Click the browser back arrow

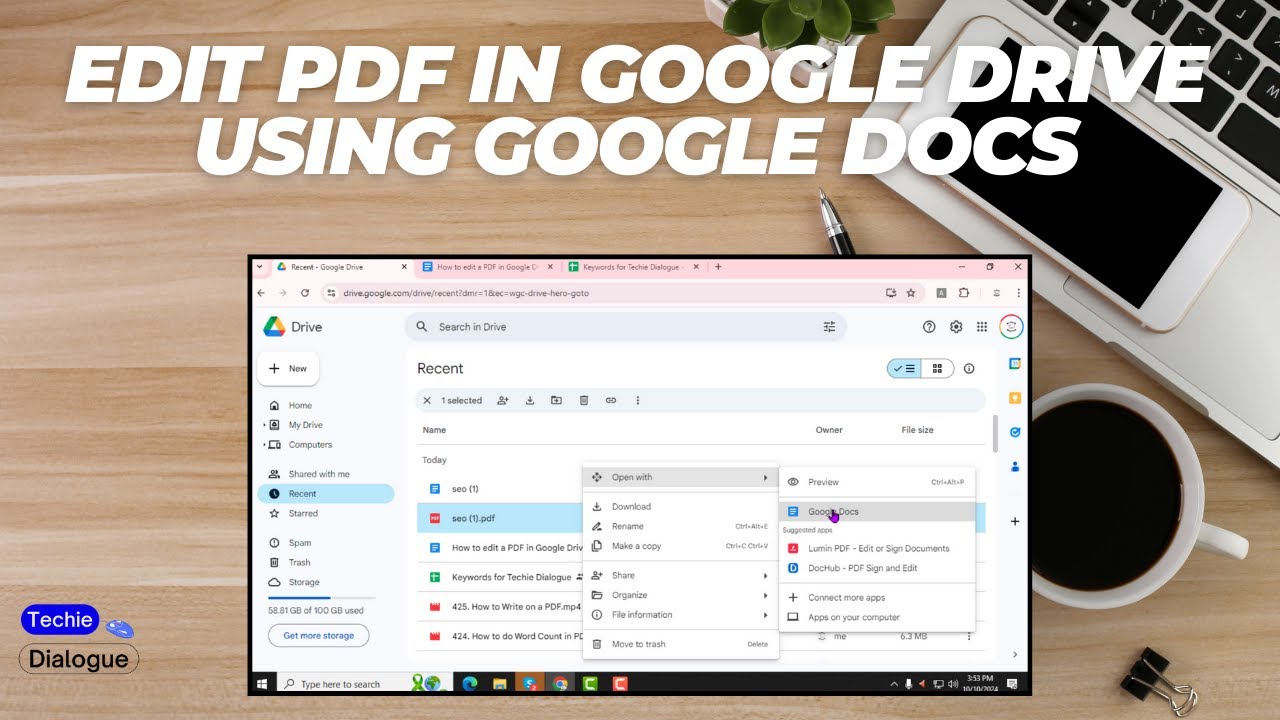(261, 293)
